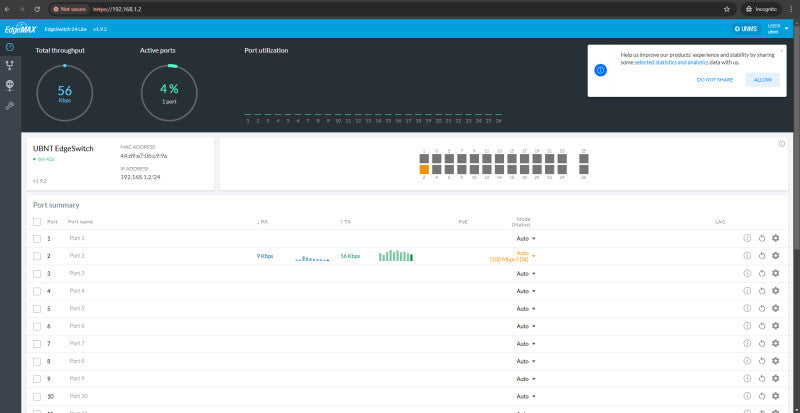Open the Auto mode dropdown for Port 5
Image resolution: width=800 pixels, height=413 pixels.
coord(526,309)
